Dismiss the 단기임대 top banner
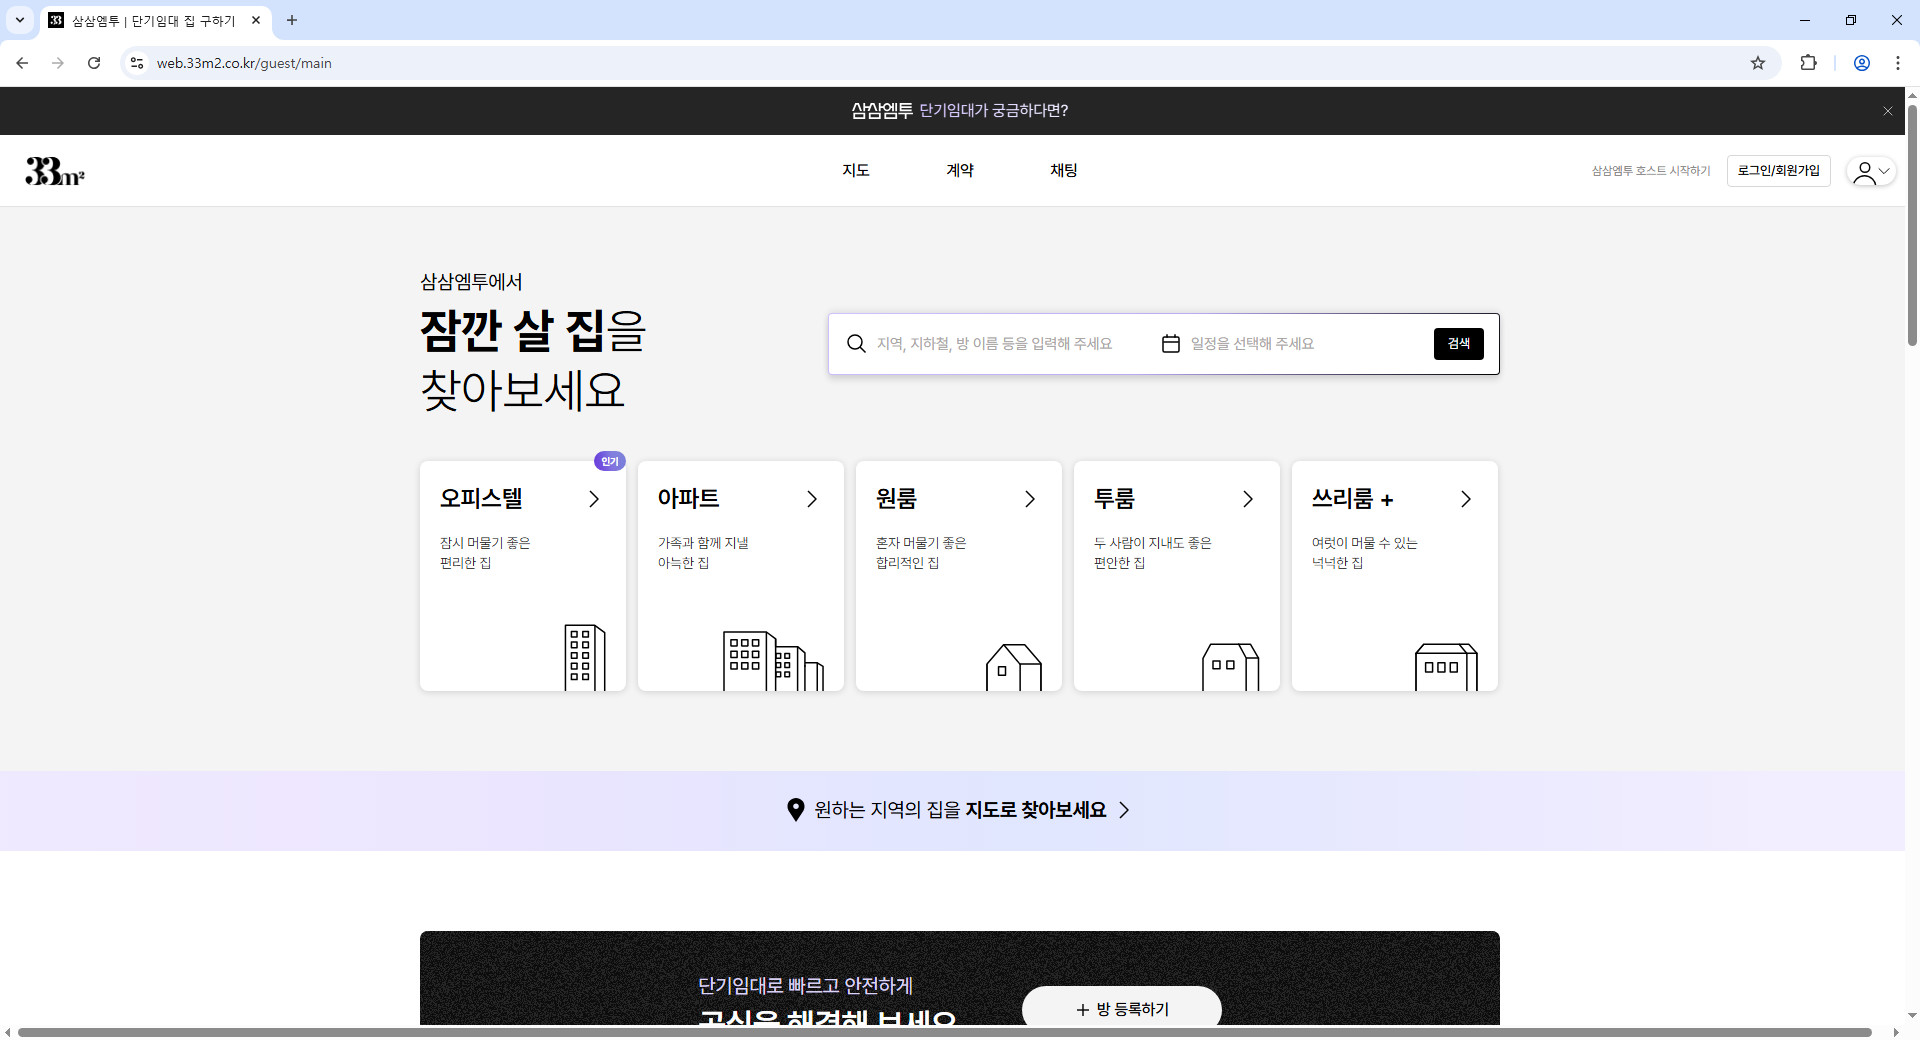The image size is (1920, 1040). [1888, 110]
